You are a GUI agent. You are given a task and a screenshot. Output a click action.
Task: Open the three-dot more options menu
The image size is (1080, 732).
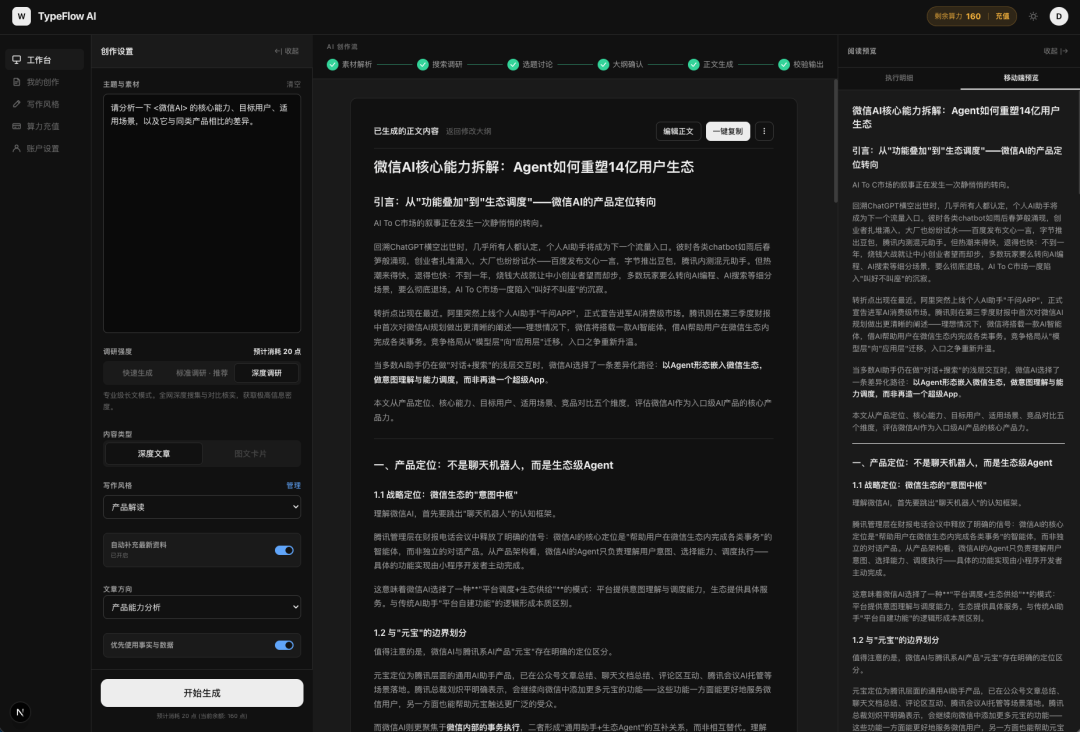764,131
